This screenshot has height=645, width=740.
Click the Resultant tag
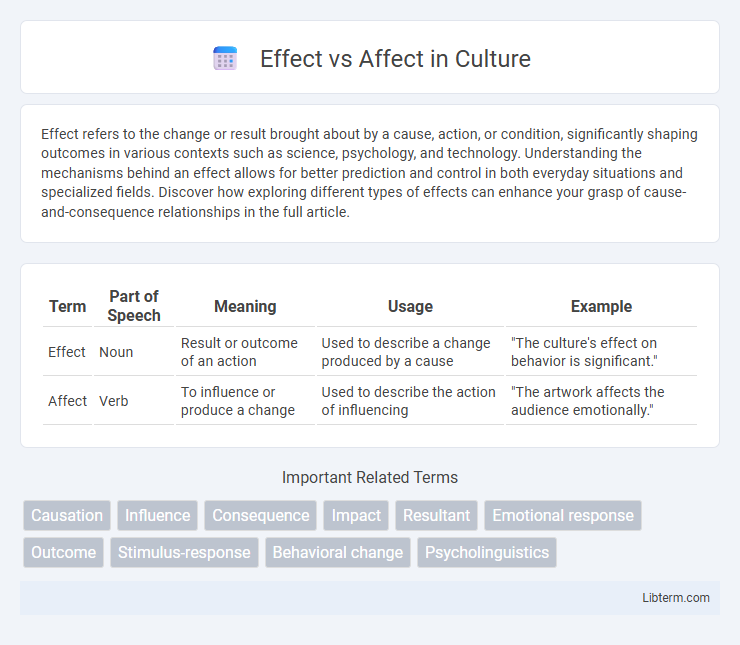(437, 515)
